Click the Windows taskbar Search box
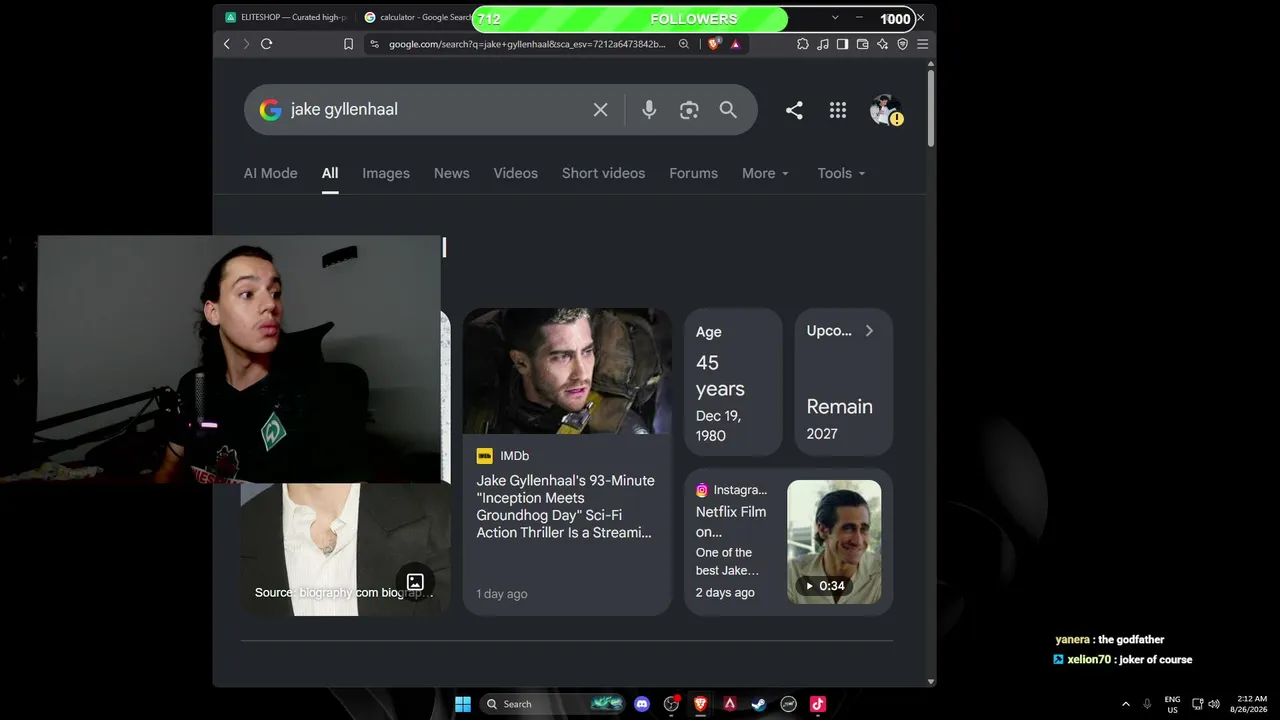The width and height of the screenshot is (1280, 720). [552, 704]
